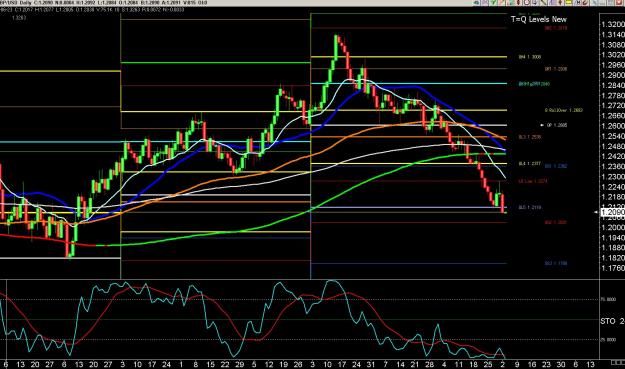Screen dimensions: 625x369
Task: Click the 25.0000 stochastic level label
Action: point(608,340)
